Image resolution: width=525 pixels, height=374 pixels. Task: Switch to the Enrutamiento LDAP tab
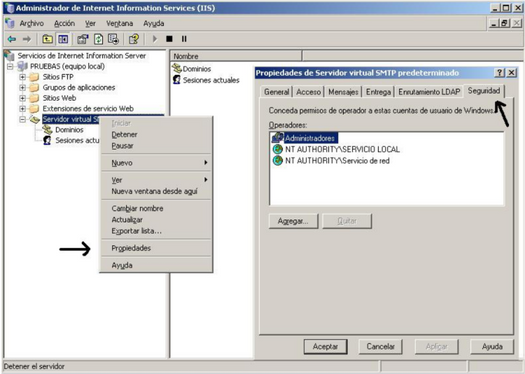point(429,92)
